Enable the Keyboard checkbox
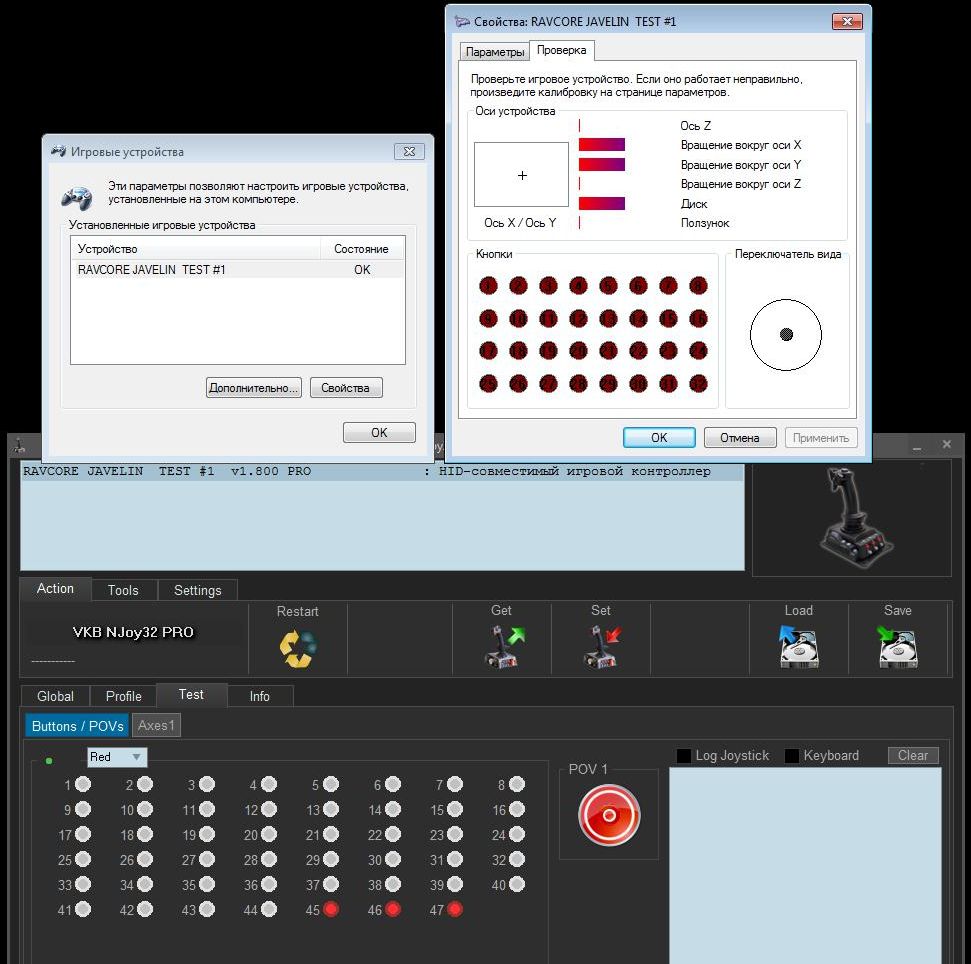The image size is (971, 964). click(791, 755)
